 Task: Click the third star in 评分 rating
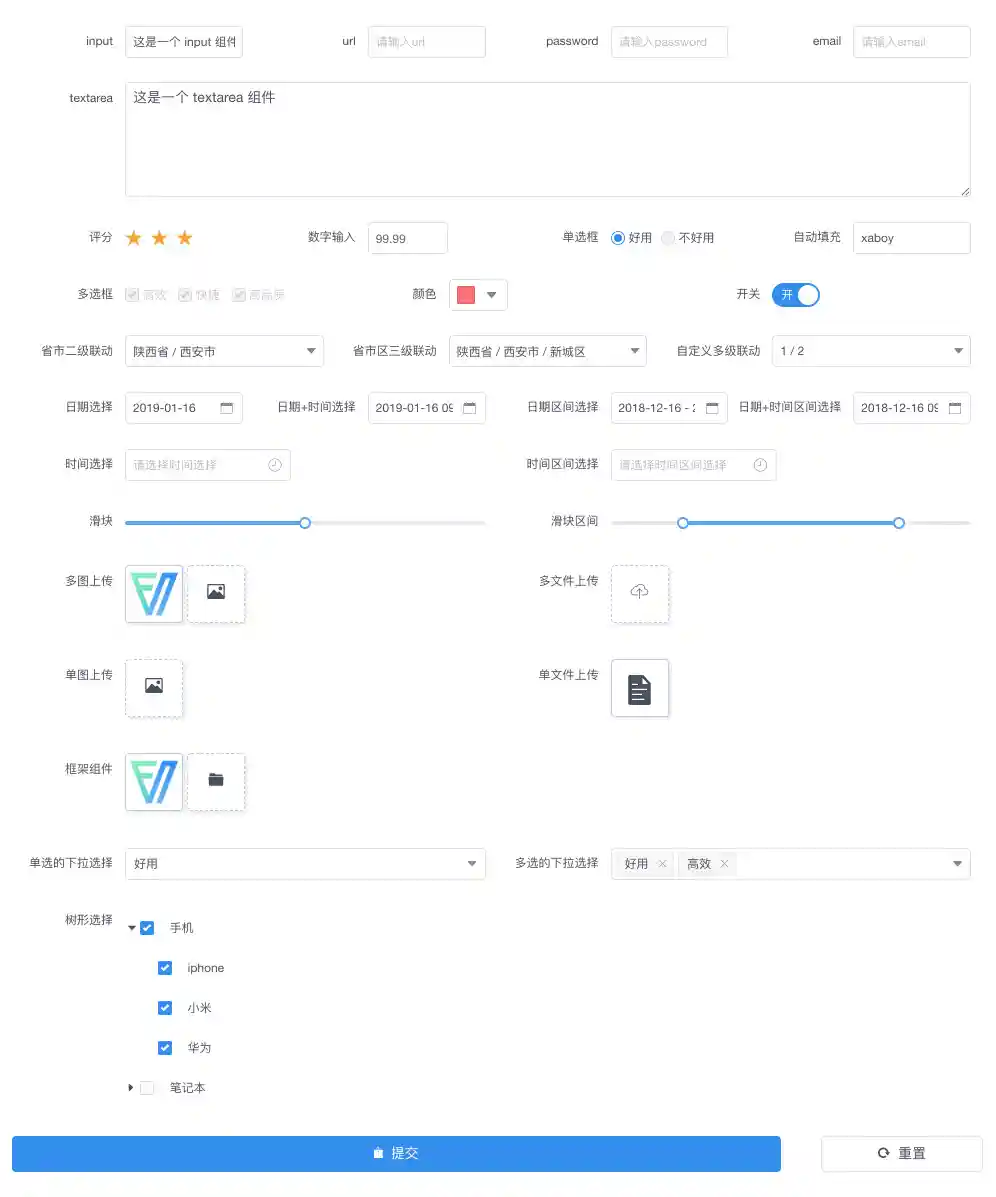184,237
